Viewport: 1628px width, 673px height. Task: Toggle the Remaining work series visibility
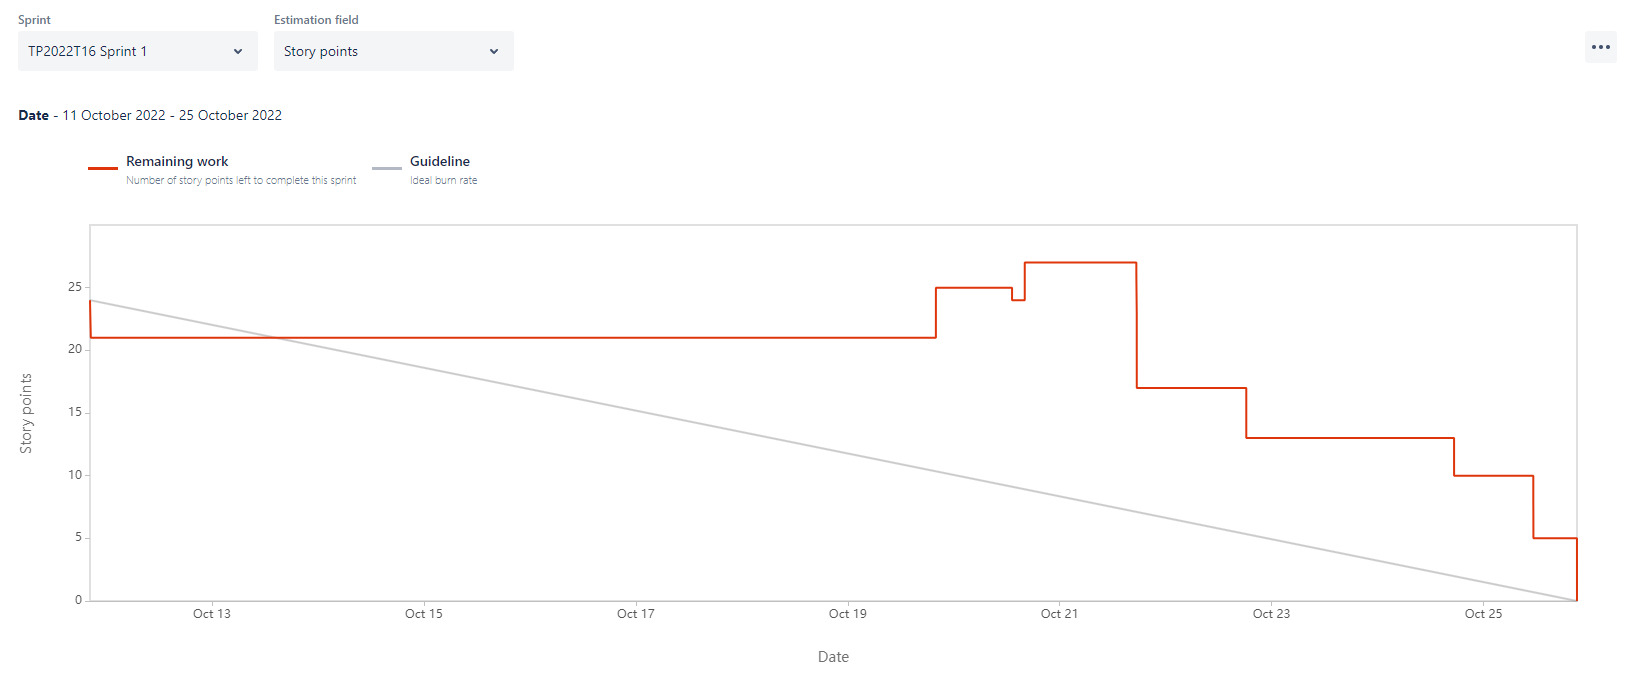pyautogui.click(x=177, y=161)
